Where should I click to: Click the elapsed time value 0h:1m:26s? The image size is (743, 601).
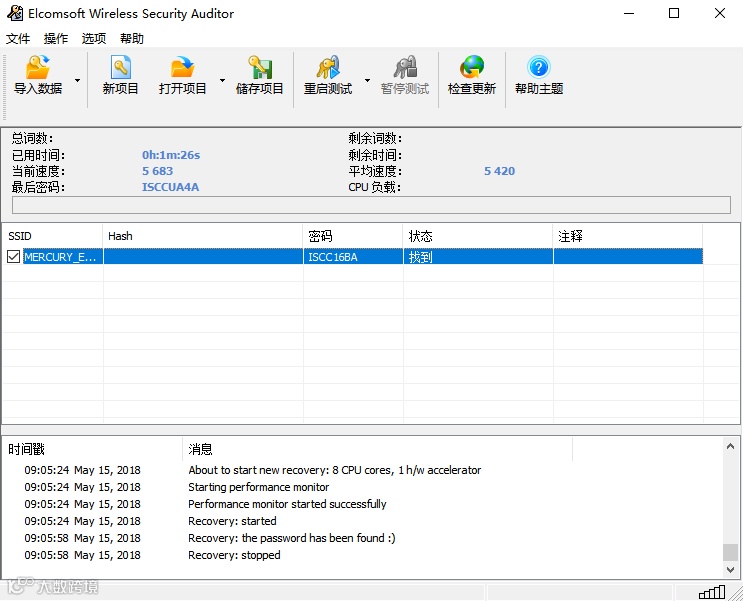(171, 155)
